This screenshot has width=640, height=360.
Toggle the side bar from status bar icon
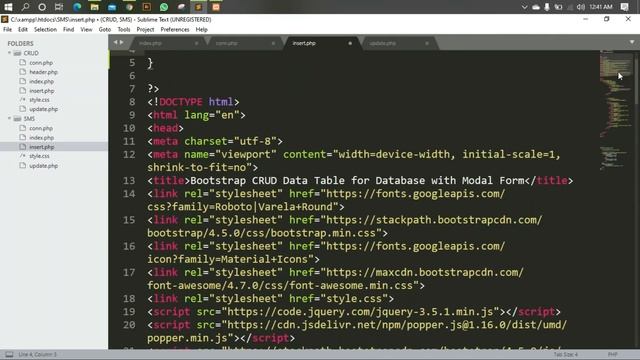(x=9, y=354)
